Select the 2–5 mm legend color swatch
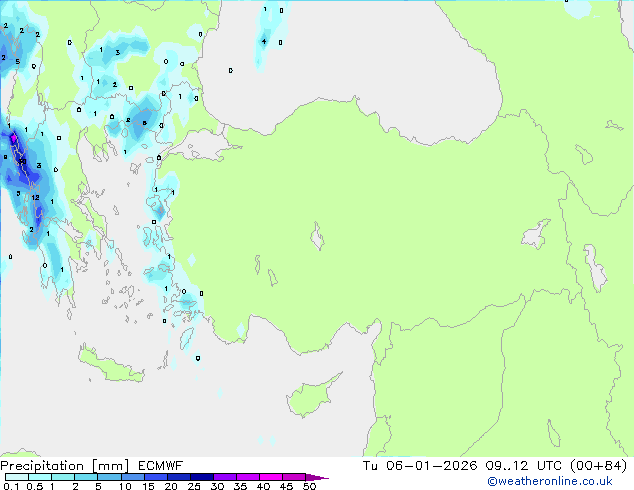The width and height of the screenshot is (634, 490). tap(86, 477)
